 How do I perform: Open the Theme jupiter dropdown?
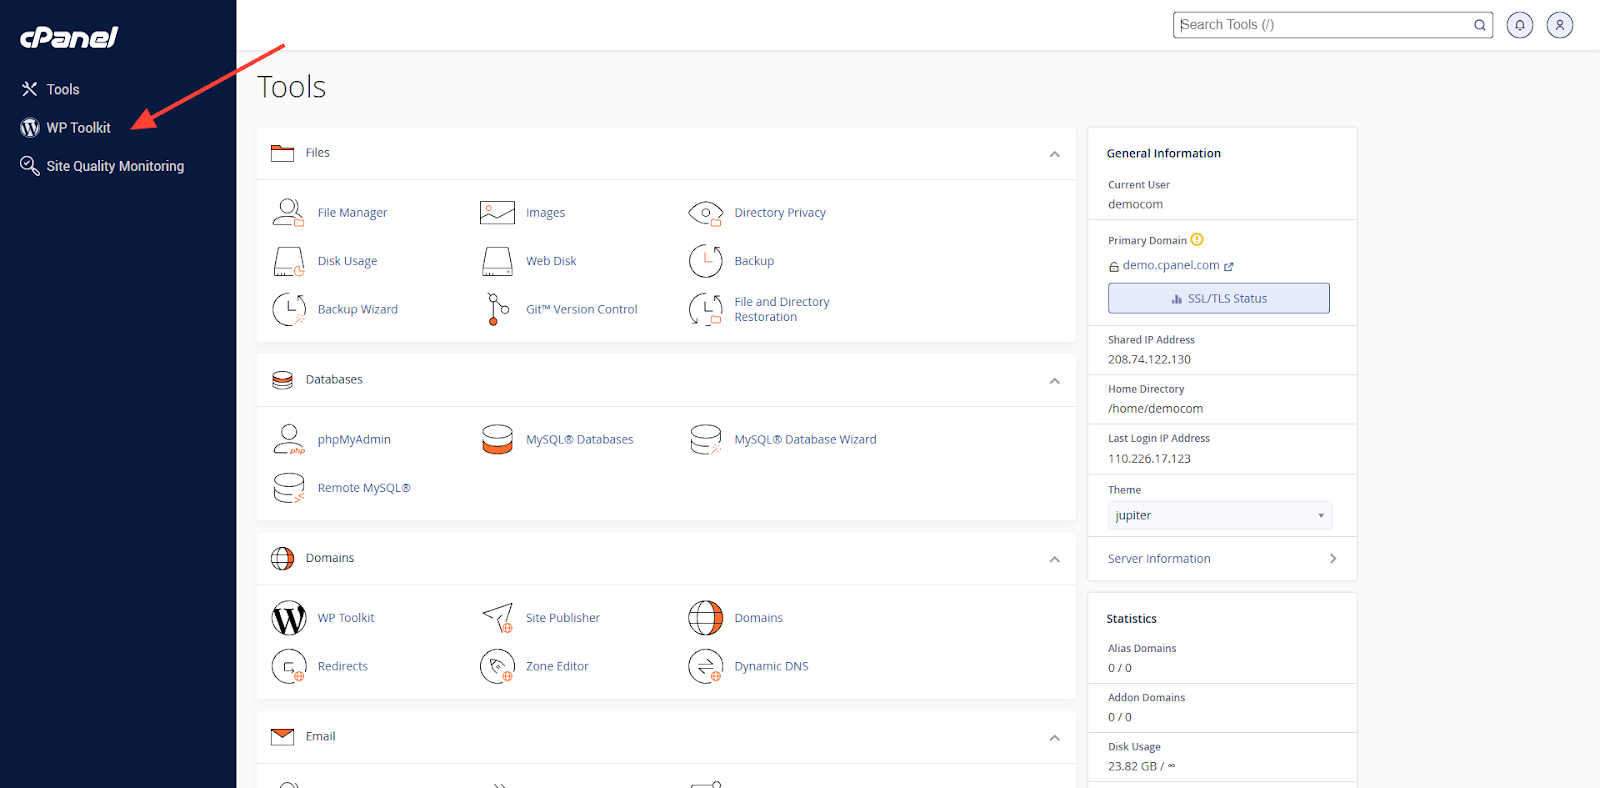1220,515
